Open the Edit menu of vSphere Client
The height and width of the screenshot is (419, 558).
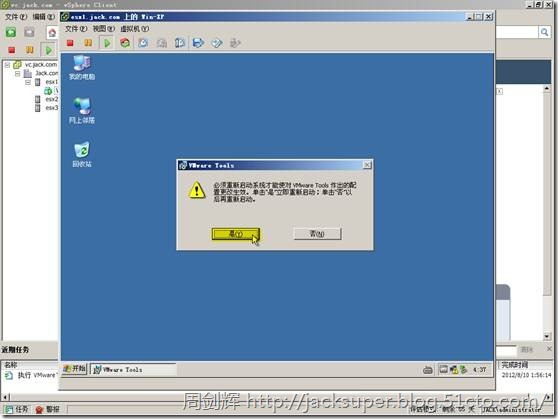tap(43, 17)
